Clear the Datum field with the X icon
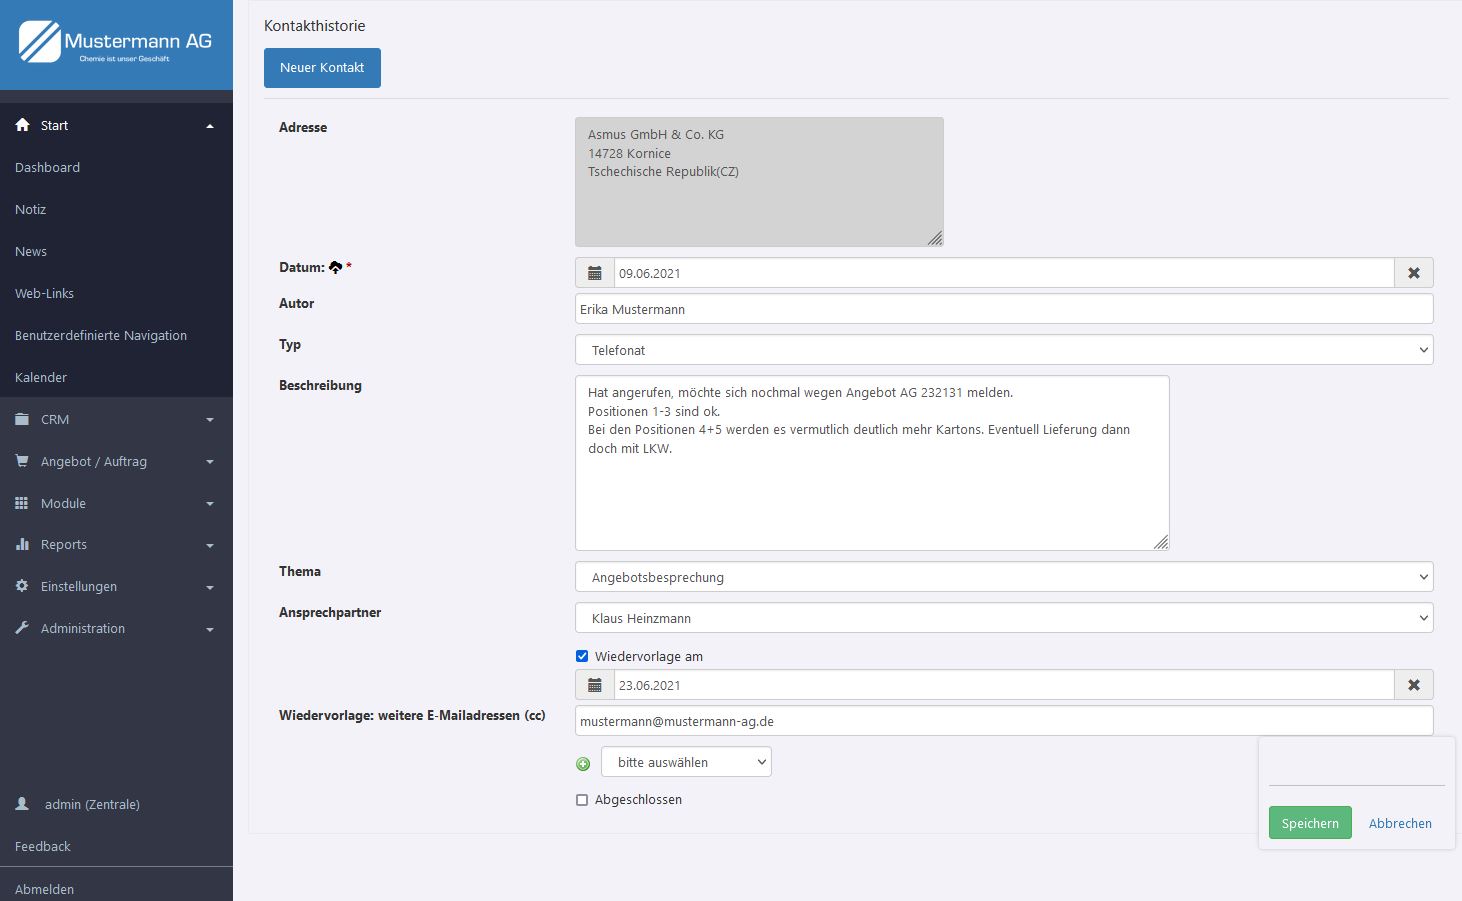The height and width of the screenshot is (901, 1462). coord(1413,273)
